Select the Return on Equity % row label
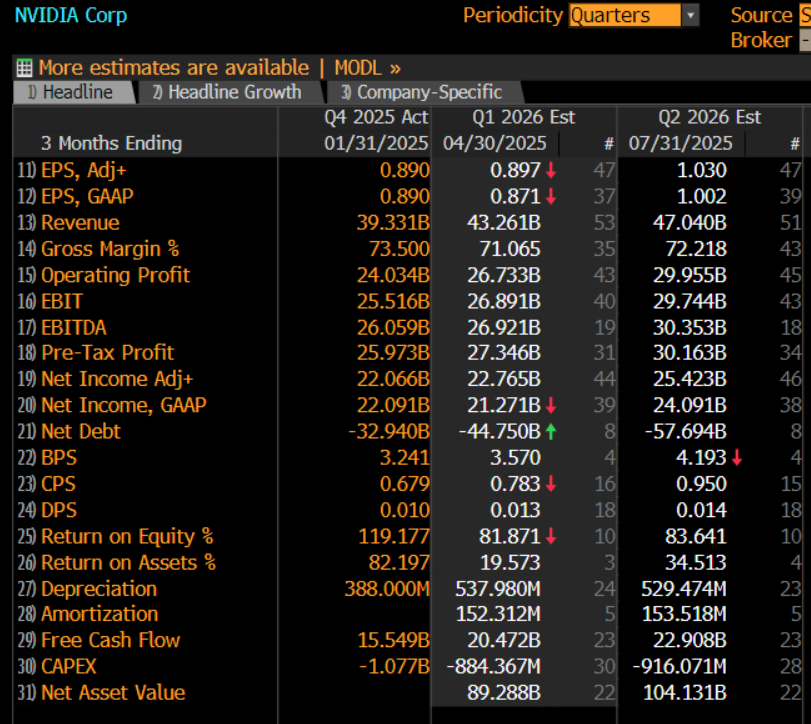 127,536
